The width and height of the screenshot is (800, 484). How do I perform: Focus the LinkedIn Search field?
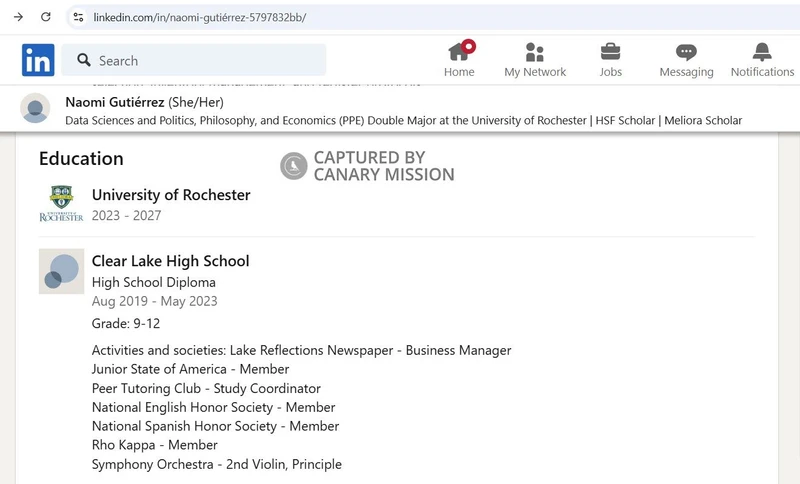click(x=194, y=60)
